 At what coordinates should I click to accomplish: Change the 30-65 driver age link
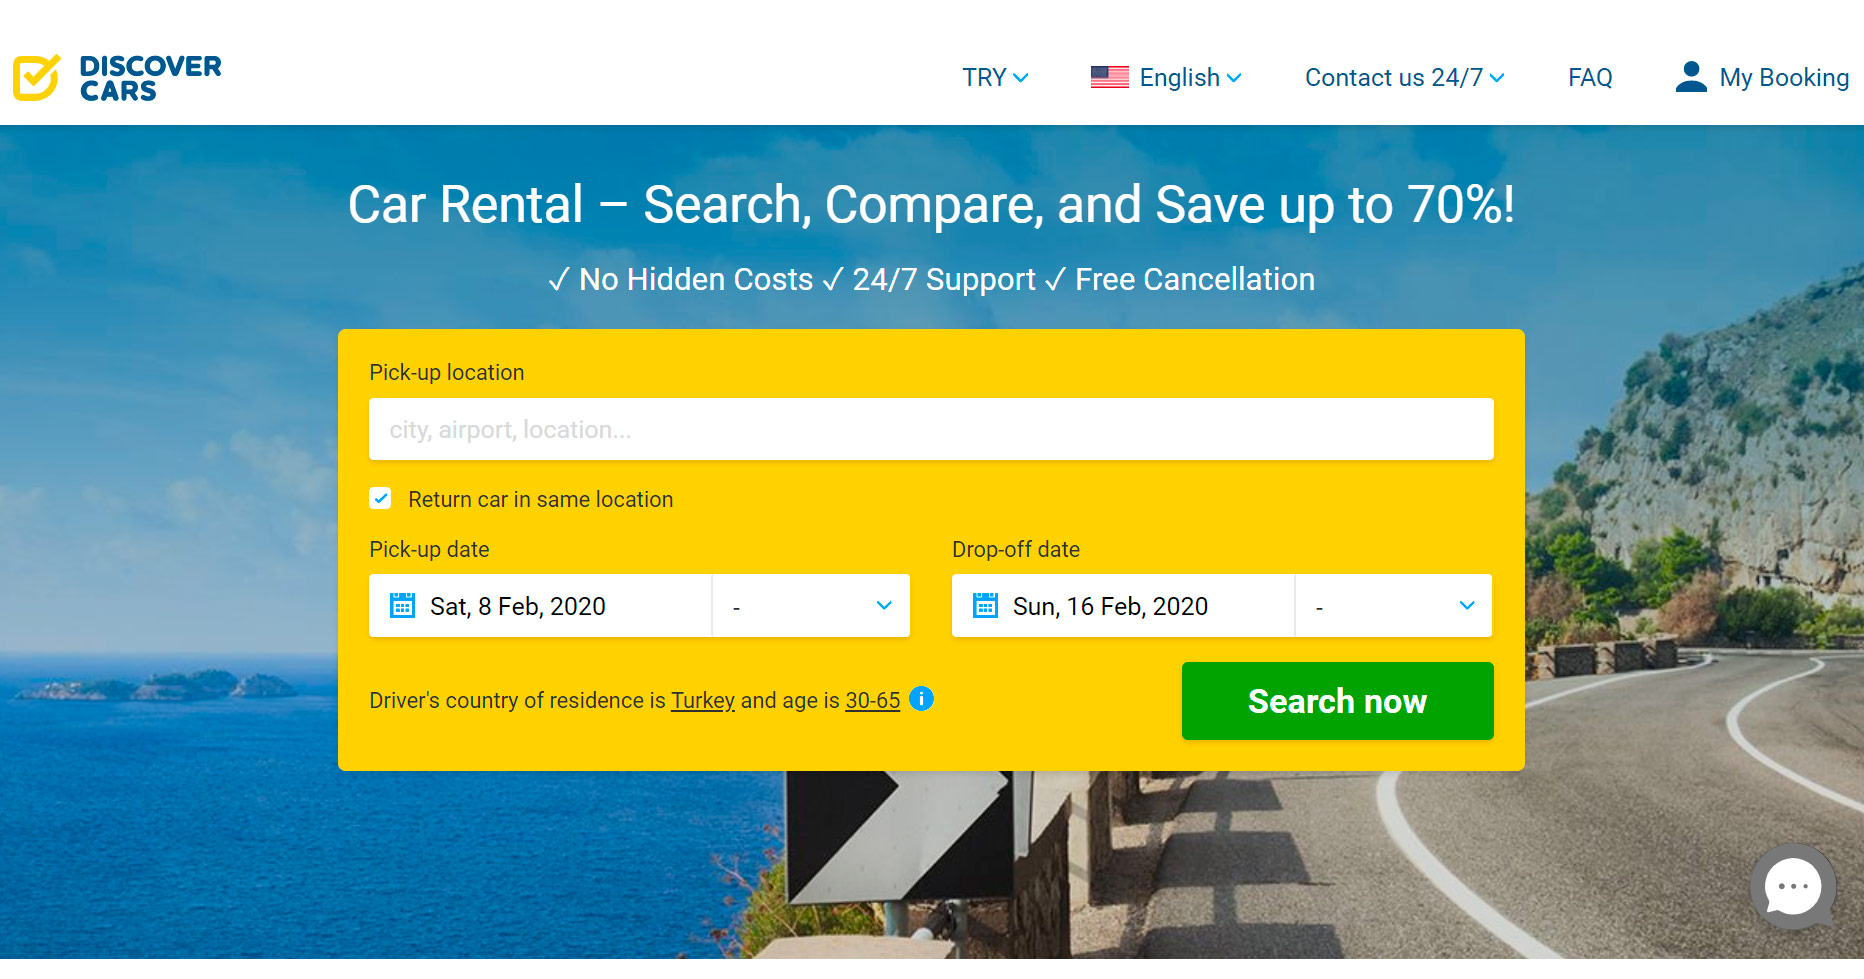point(872,700)
